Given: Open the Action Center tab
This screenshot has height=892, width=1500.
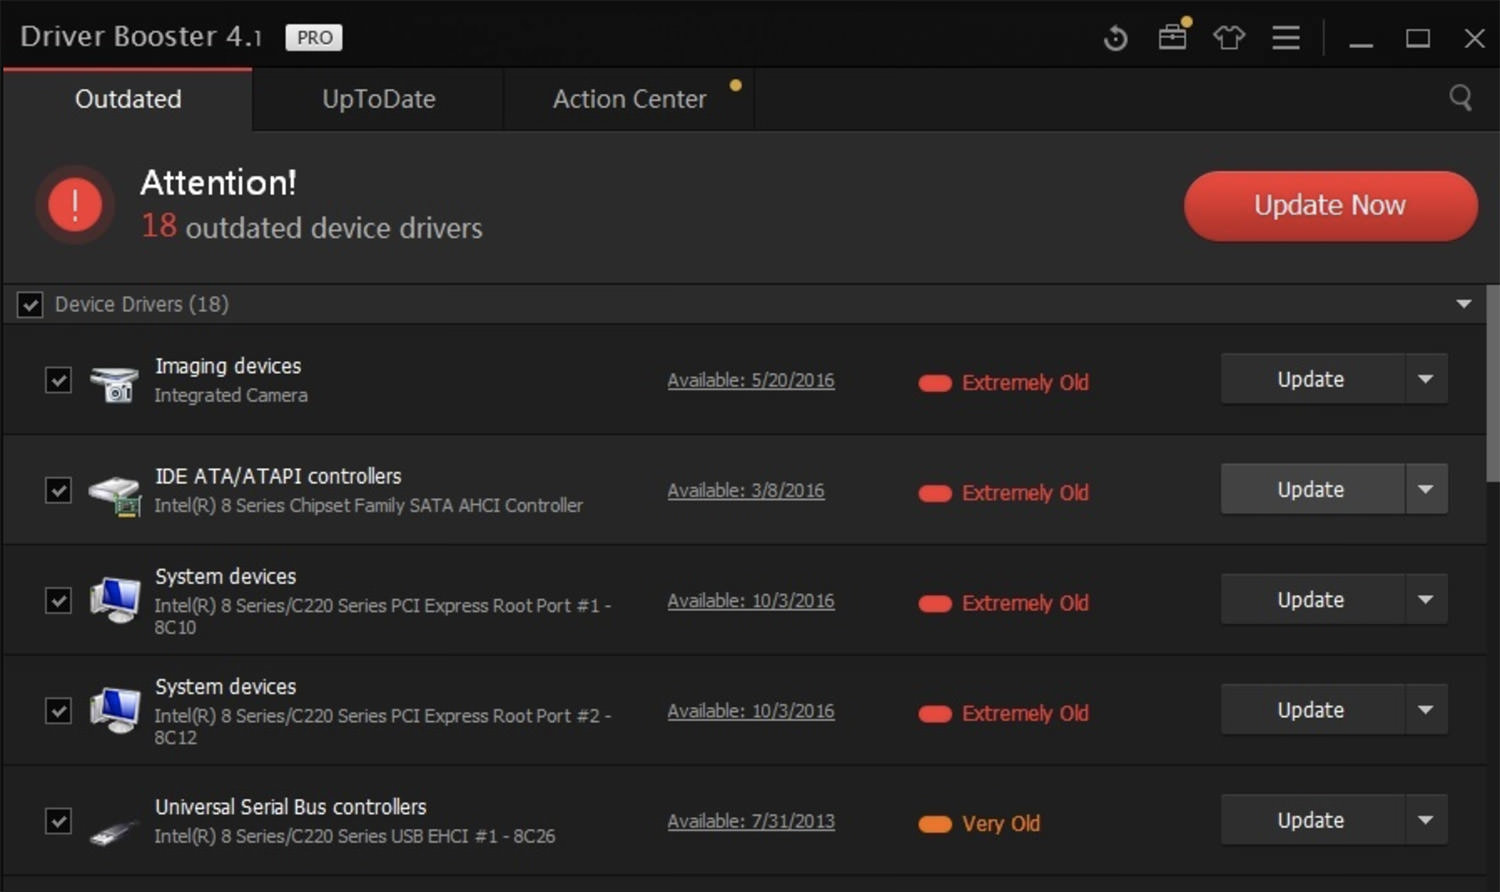Looking at the screenshot, I should tap(629, 99).
